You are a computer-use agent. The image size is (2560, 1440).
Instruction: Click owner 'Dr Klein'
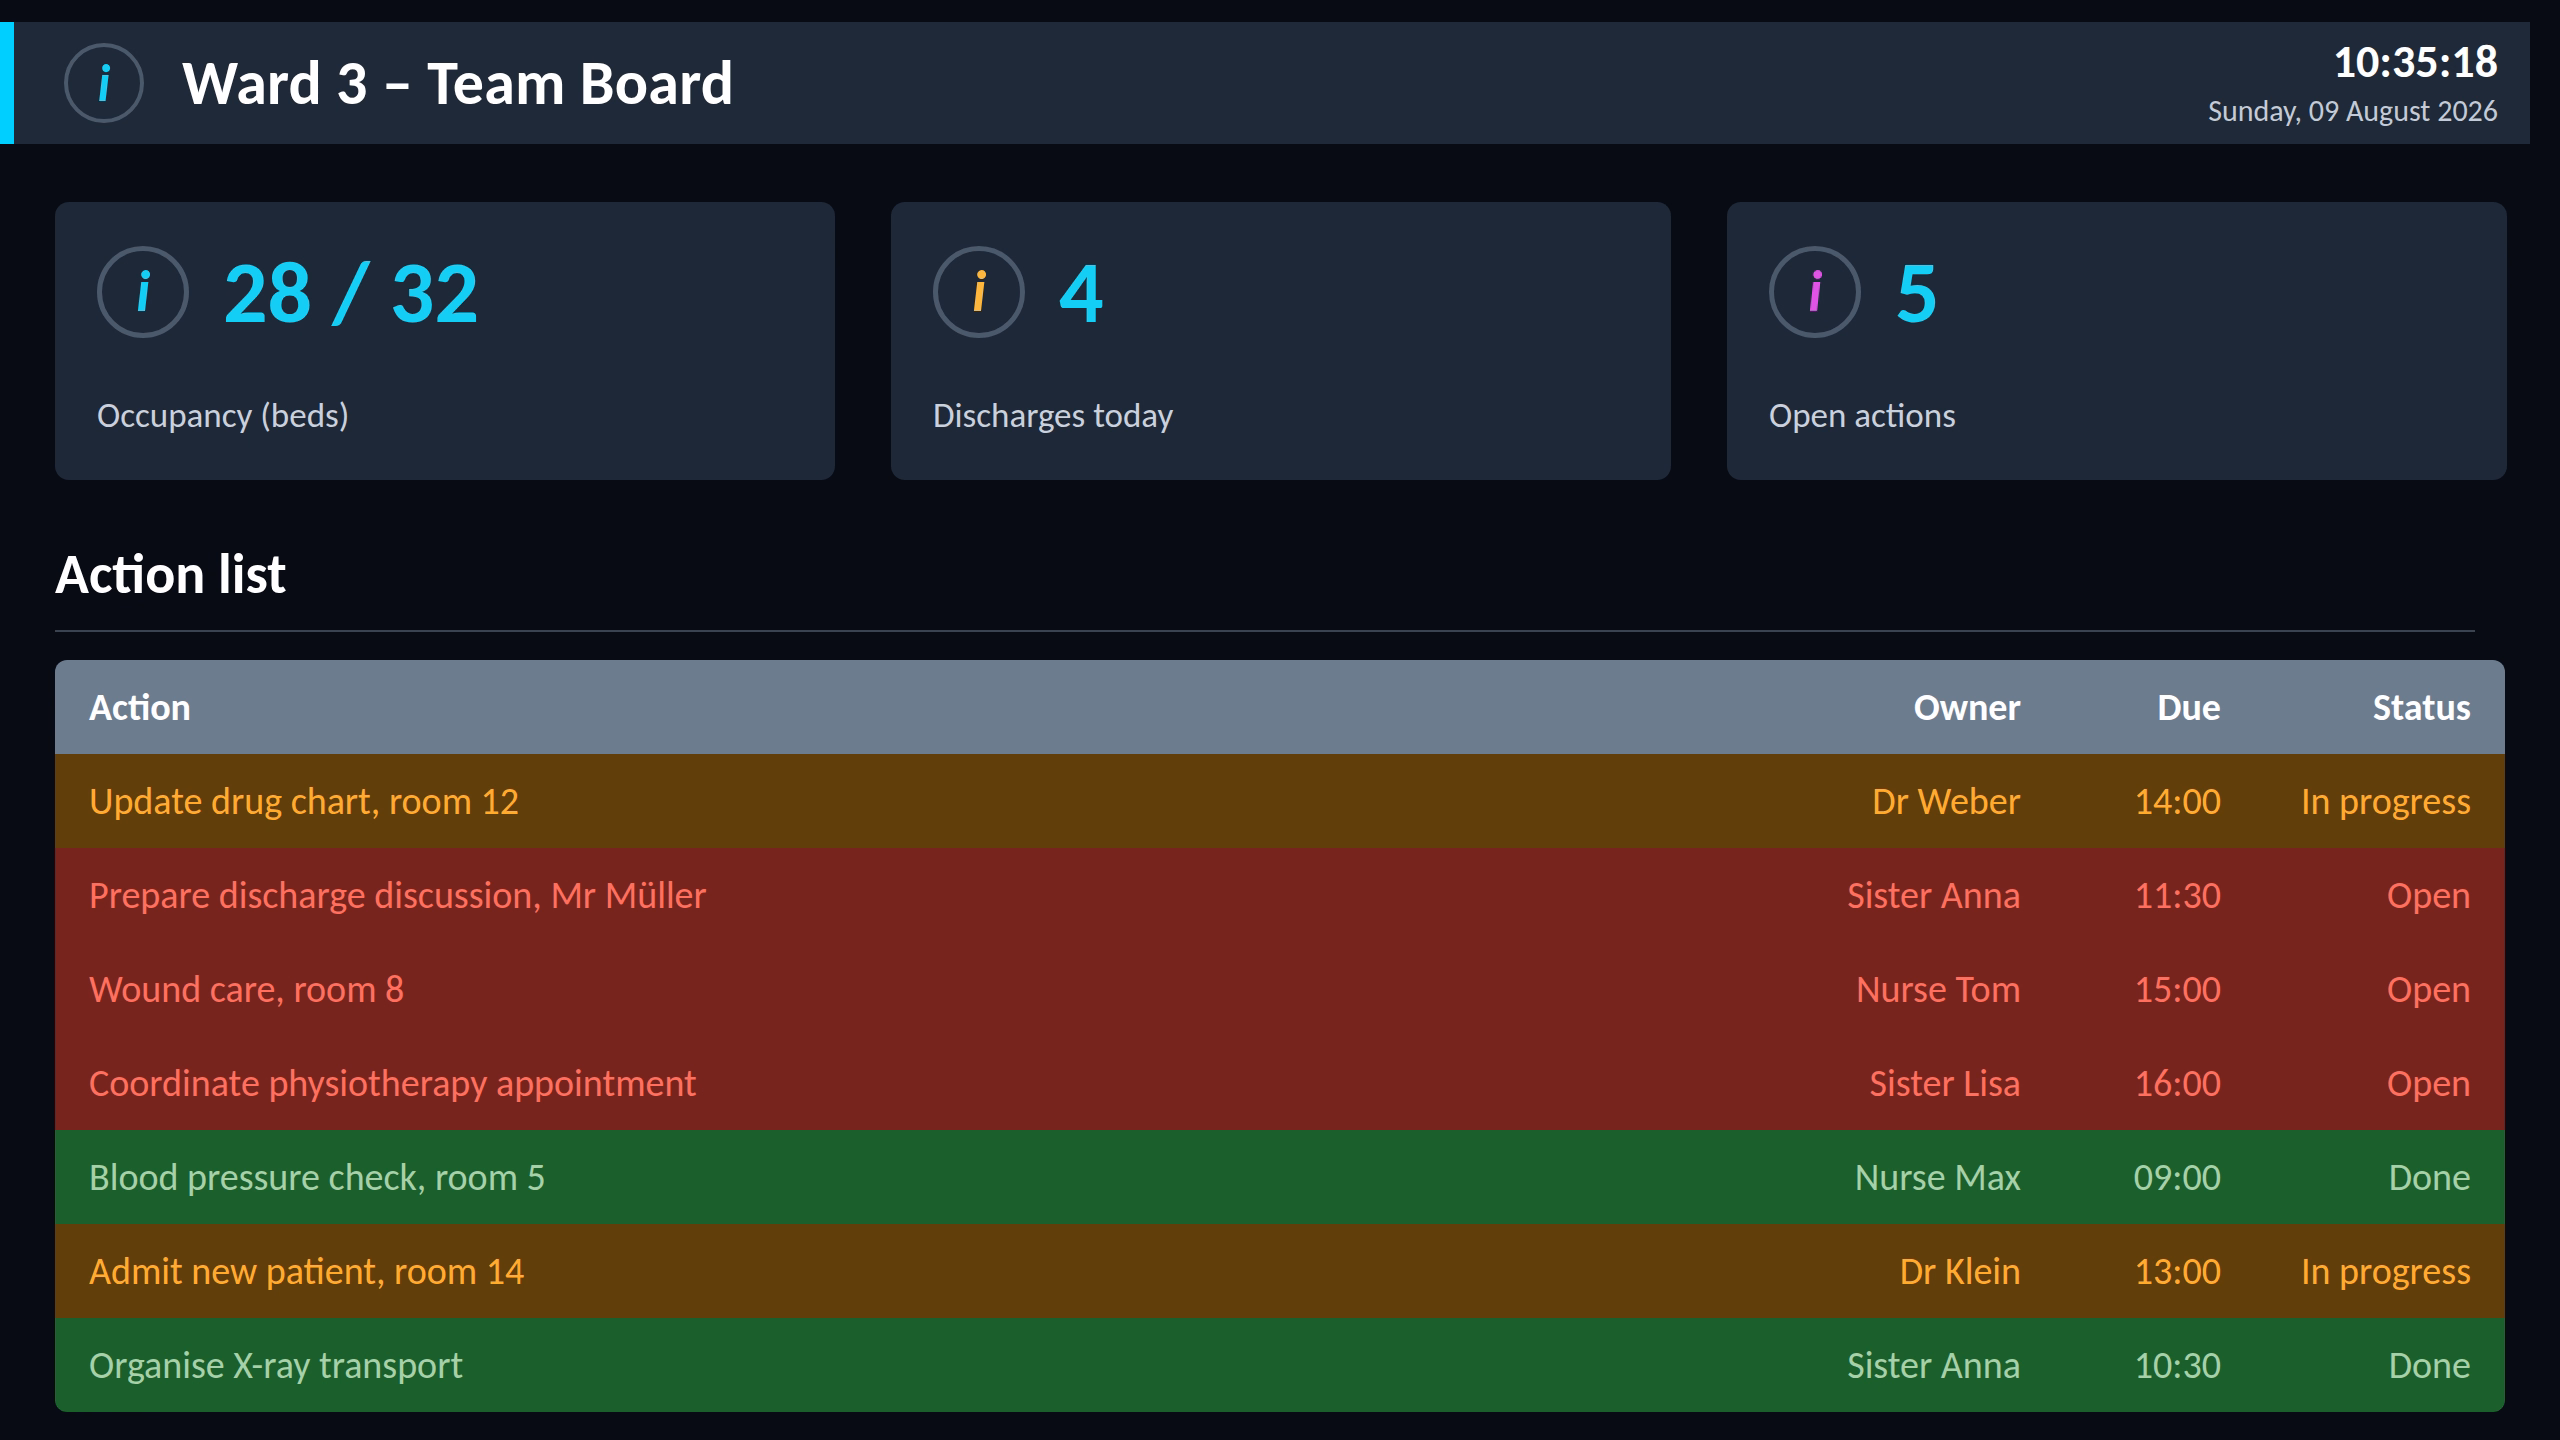pos(1960,1272)
